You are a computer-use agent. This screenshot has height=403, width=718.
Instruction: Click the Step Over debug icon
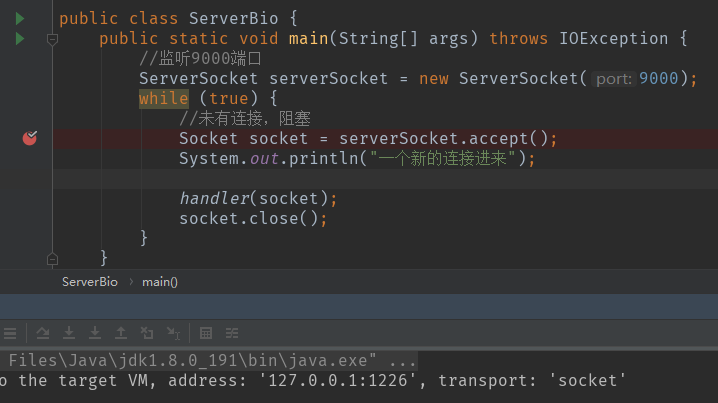pos(43,333)
